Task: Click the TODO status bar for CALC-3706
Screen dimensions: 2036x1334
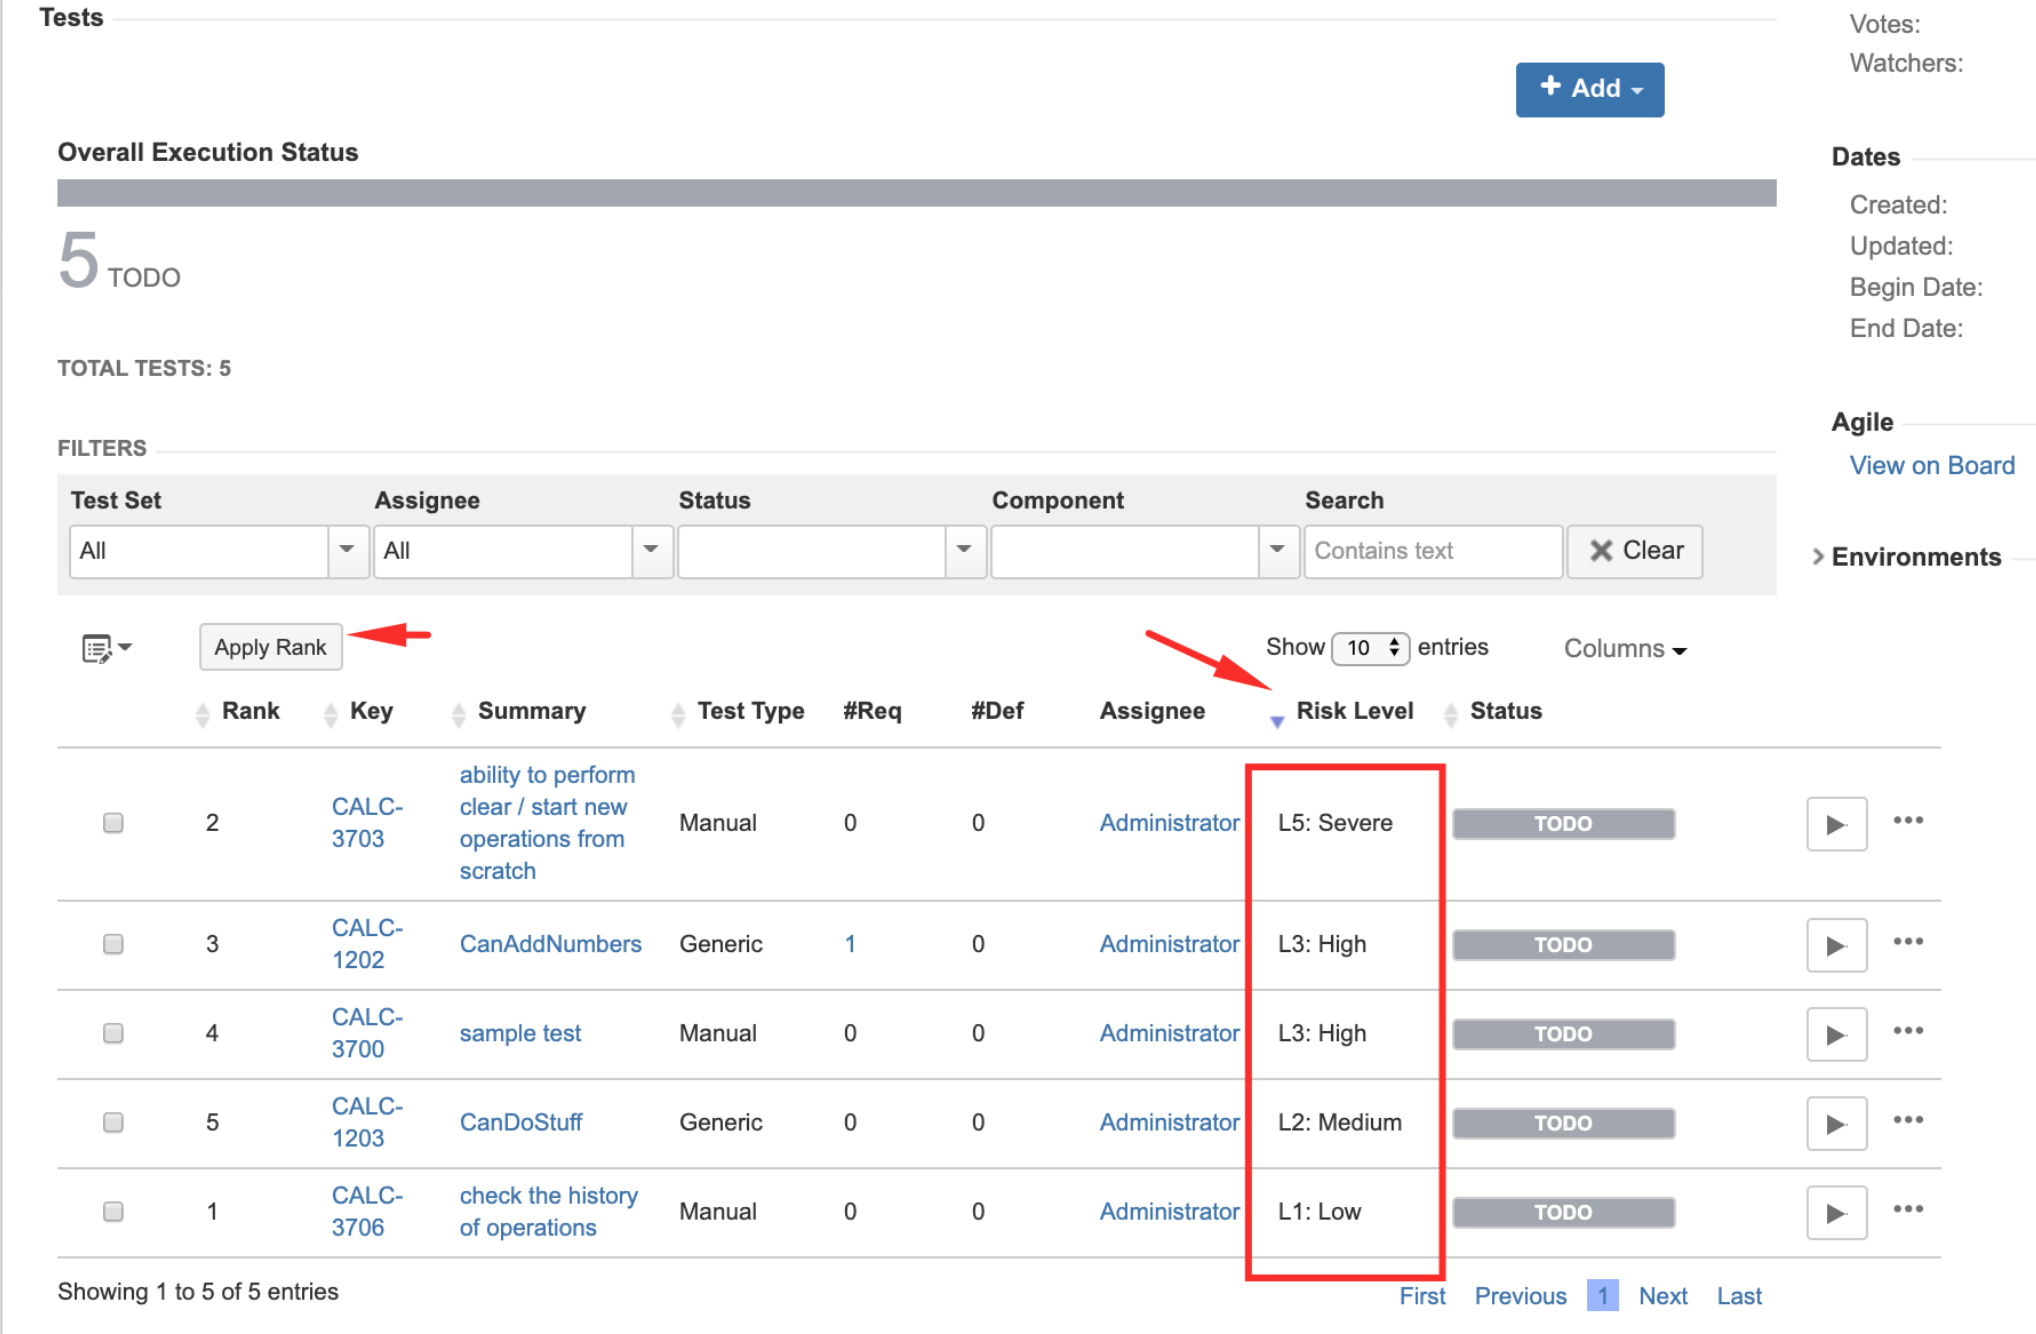Action: 1563,1213
